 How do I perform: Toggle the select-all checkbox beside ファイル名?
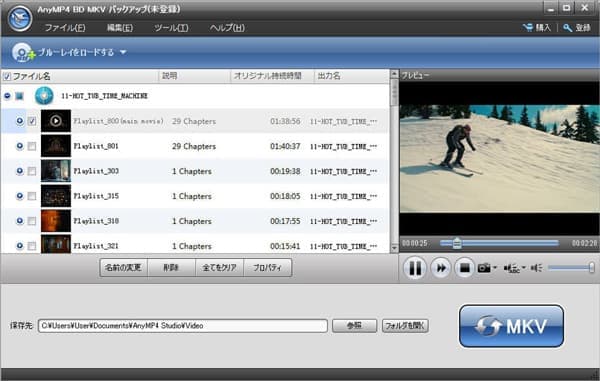[7, 76]
